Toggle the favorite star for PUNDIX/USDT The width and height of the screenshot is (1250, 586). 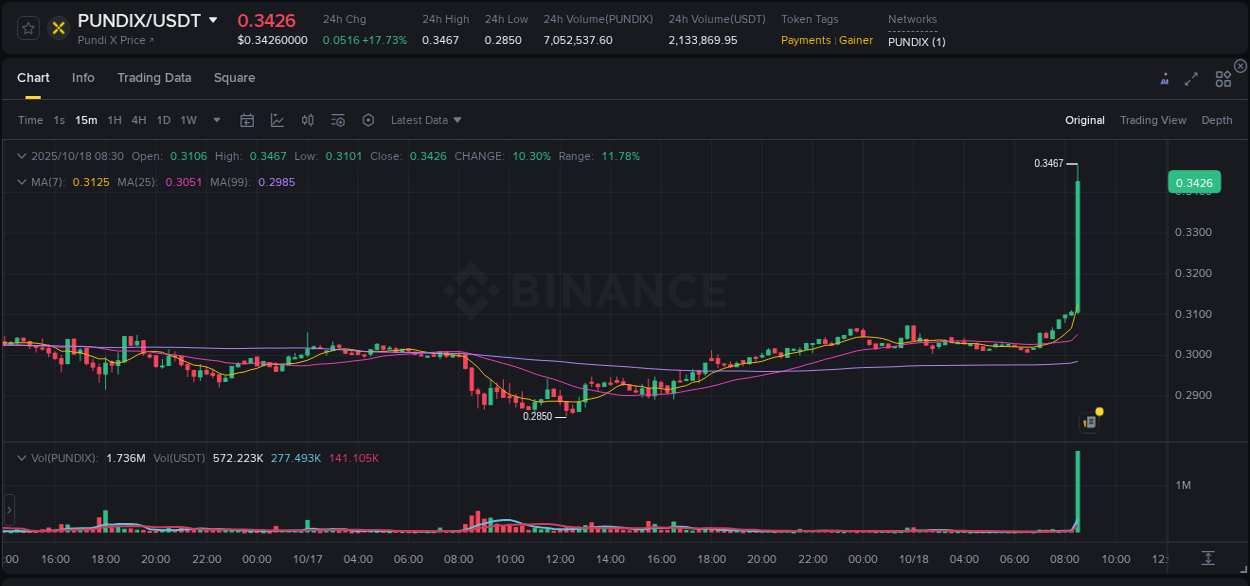coord(27,28)
